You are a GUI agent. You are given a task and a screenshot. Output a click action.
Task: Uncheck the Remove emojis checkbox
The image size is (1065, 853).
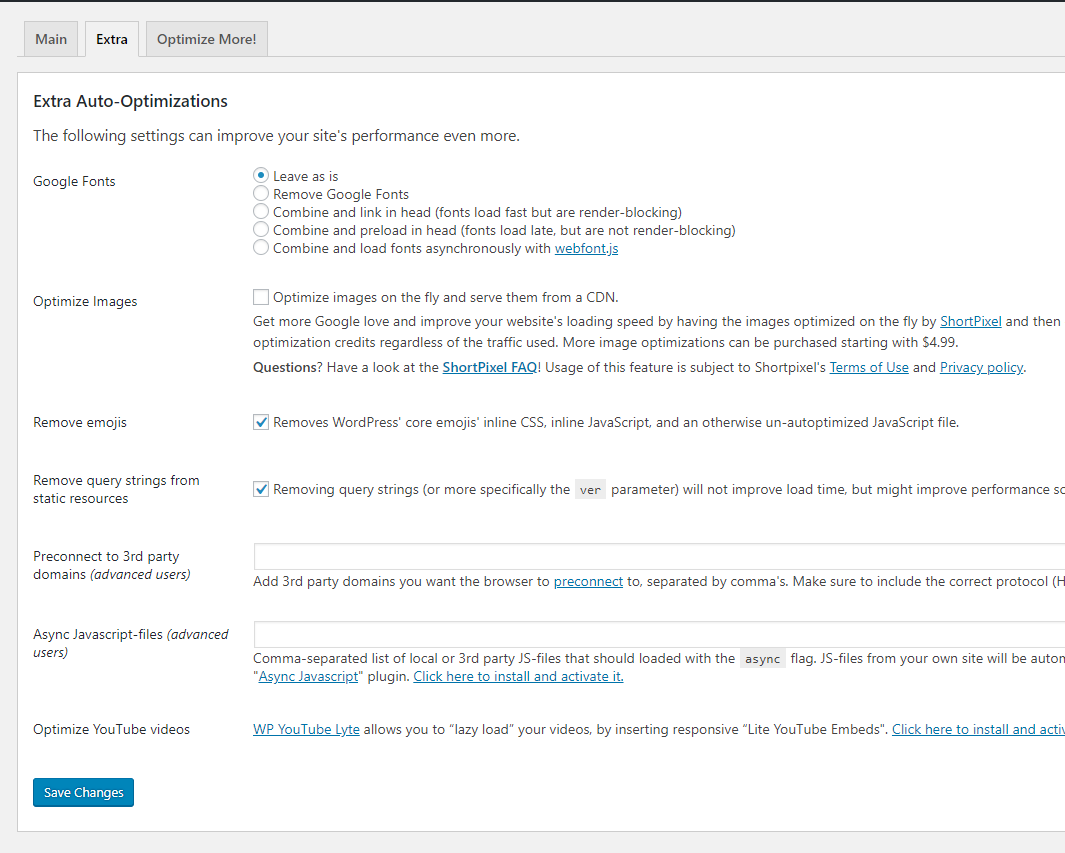[261, 422]
